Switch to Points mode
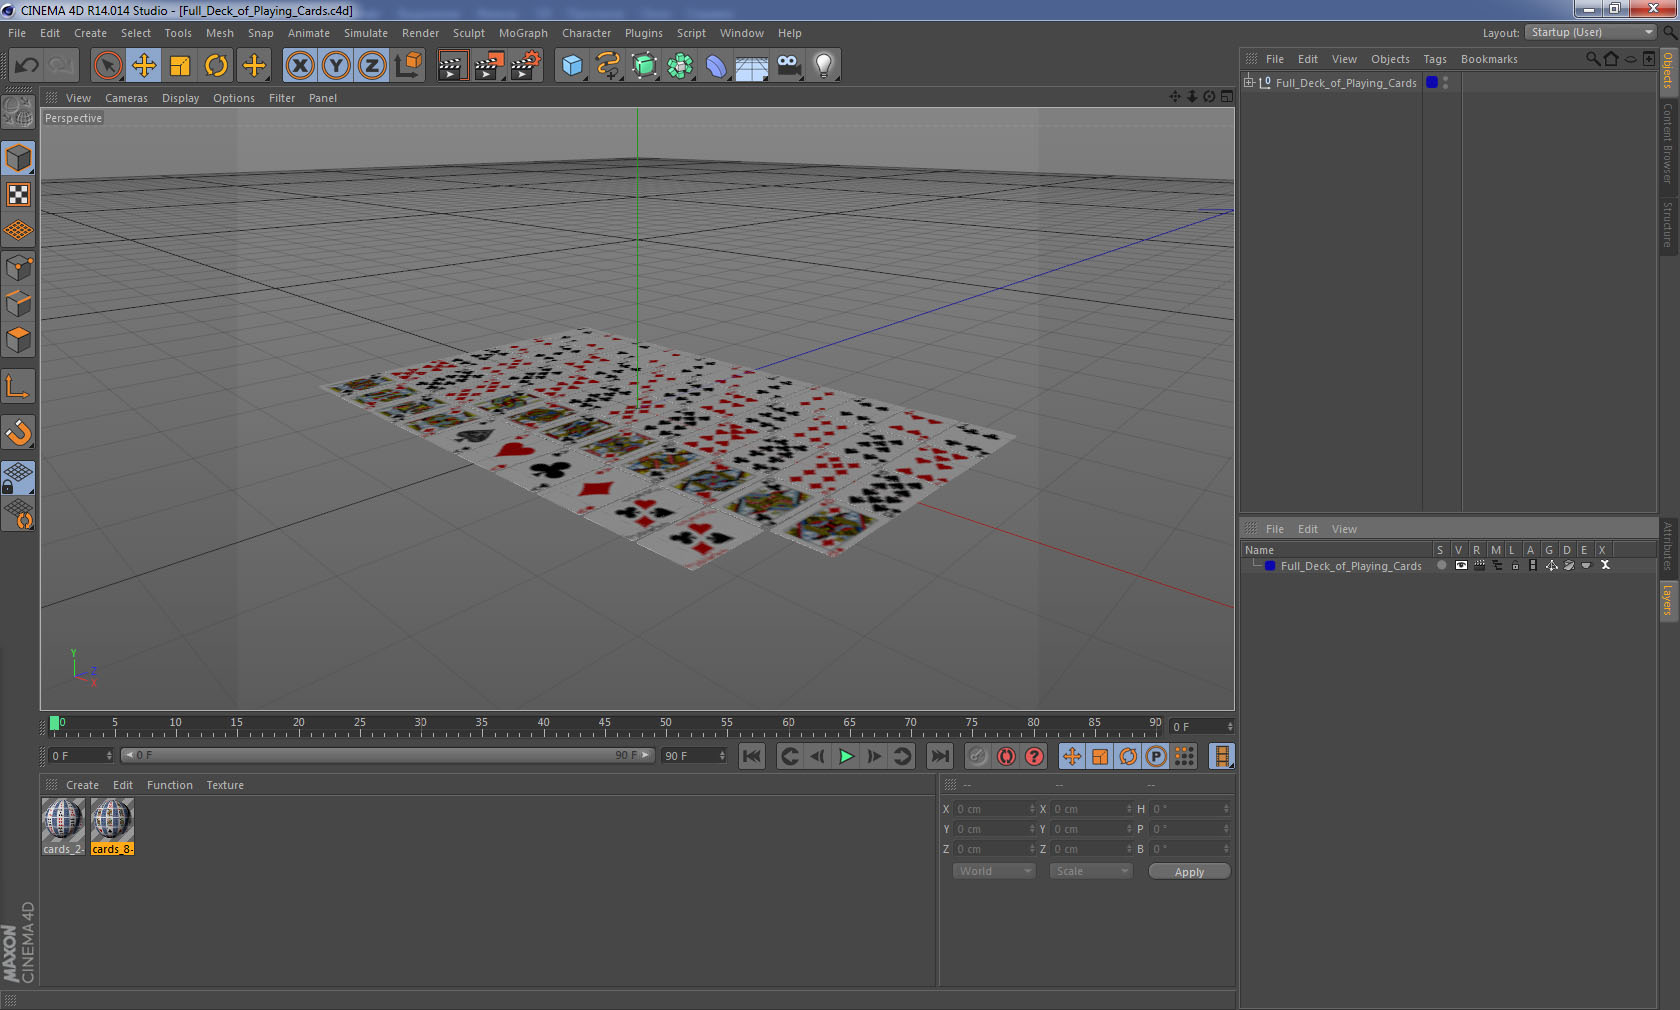 (18, 268)
